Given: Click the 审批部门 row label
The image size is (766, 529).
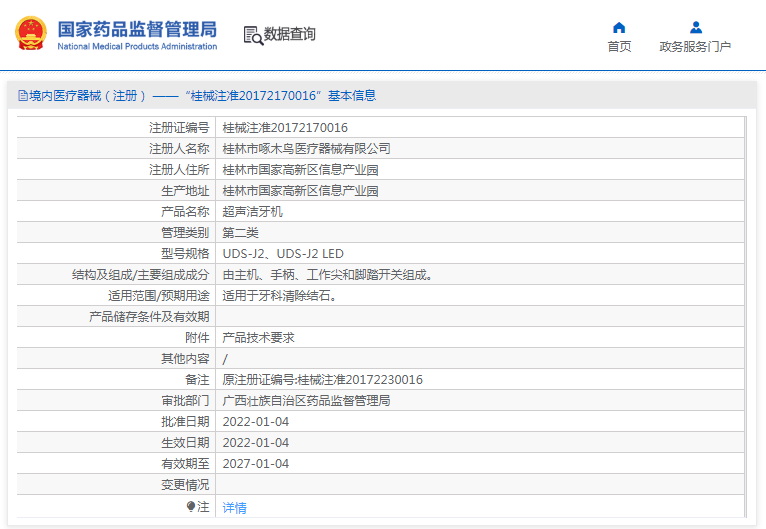Looking at the screenshot, I should [x=185, y=401].
